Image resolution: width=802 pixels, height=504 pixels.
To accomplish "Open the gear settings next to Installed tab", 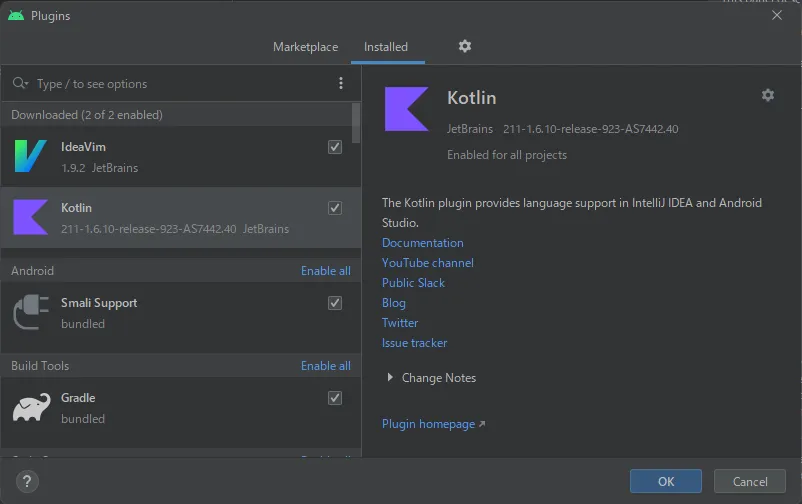I will 464,46.
